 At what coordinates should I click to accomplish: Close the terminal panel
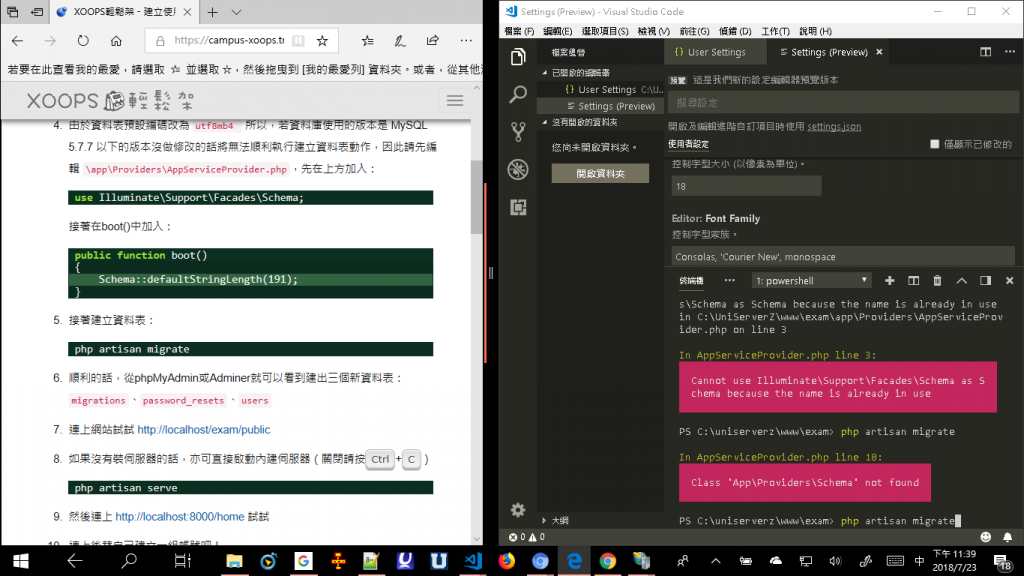click(x=1010, y=281)
